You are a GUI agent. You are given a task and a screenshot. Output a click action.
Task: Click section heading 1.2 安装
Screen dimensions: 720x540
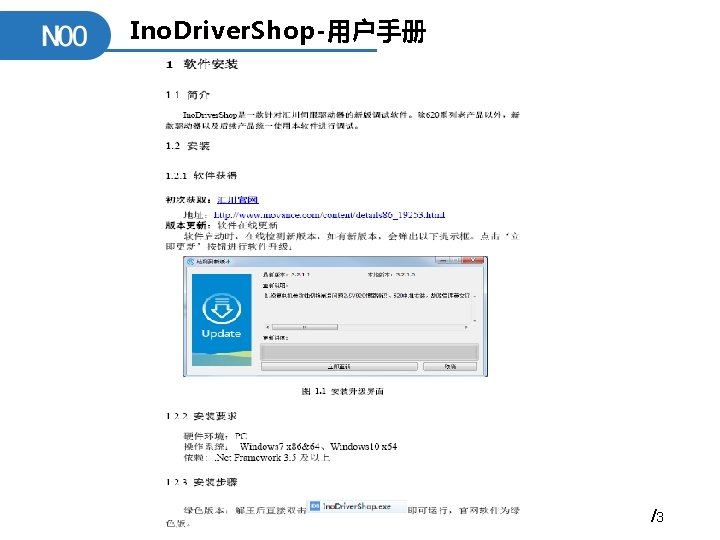tap(188, 146)
